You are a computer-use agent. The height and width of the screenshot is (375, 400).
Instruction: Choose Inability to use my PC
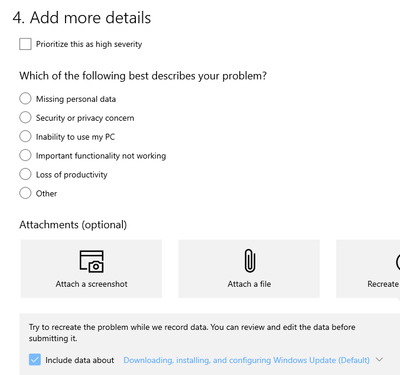(x=25, y=136)
